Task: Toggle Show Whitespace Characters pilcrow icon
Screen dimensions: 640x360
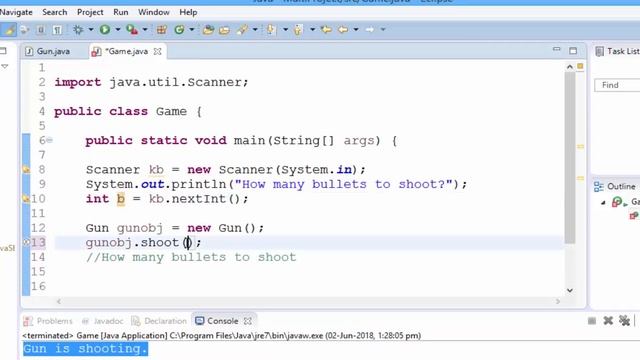Action: tap(58, 29)
